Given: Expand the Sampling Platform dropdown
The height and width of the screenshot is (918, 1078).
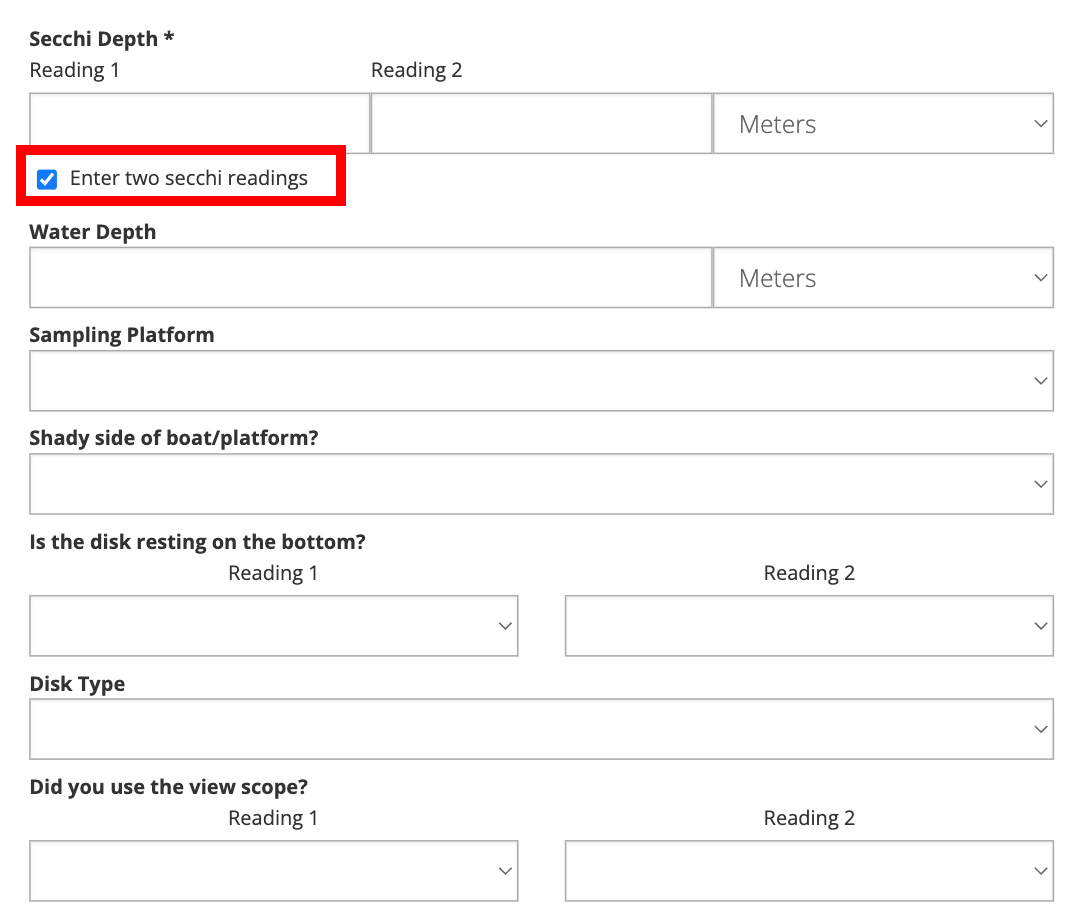Looking at the screenshot, I should tap(541, 381).
